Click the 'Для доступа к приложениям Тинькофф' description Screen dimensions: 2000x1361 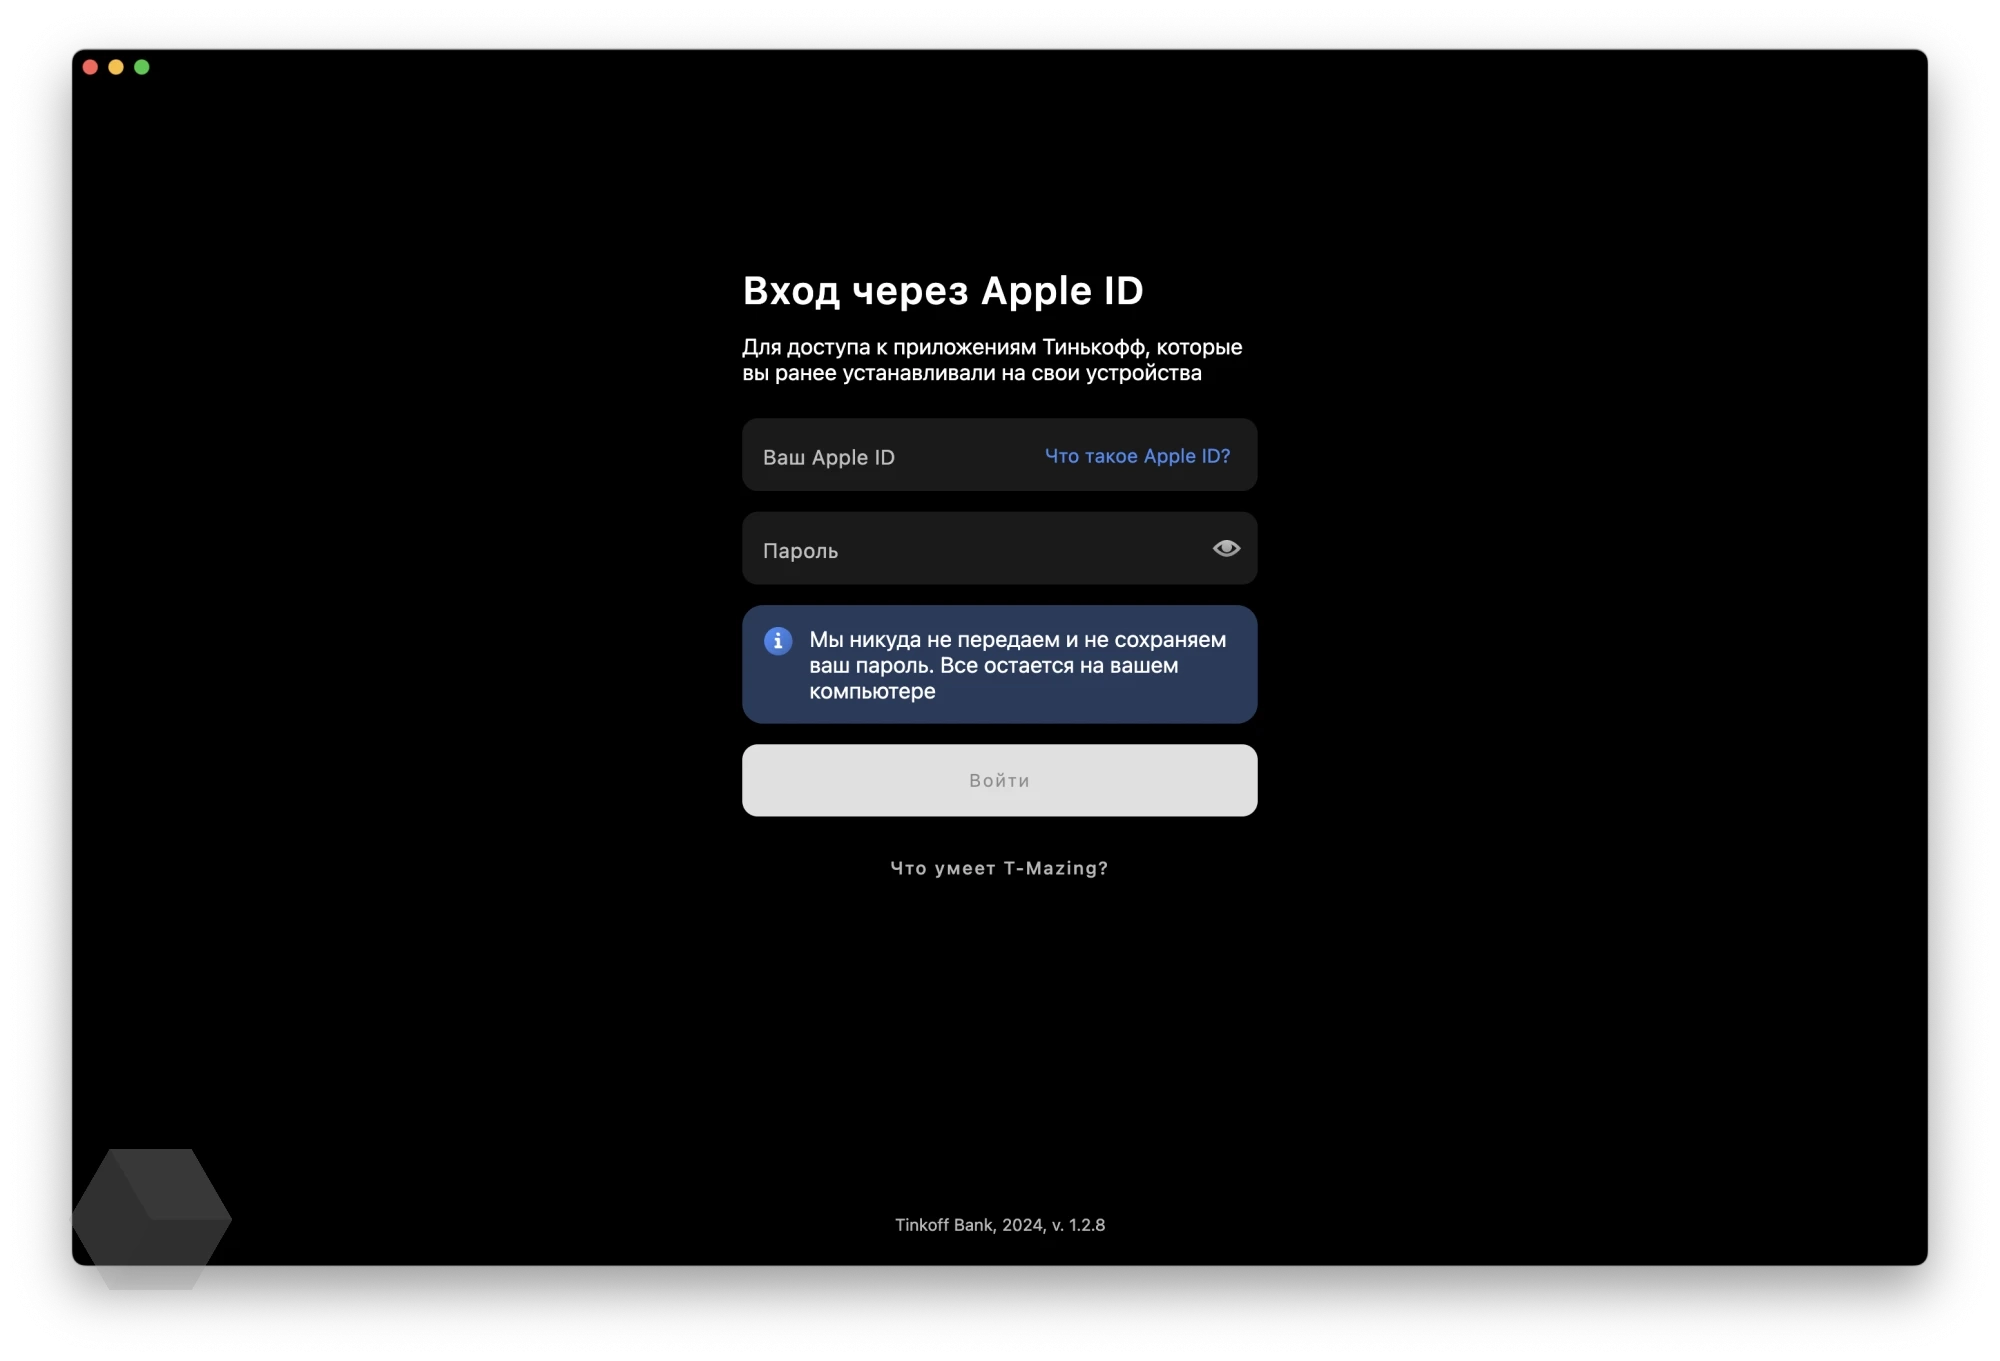click(x=992, y=360)
